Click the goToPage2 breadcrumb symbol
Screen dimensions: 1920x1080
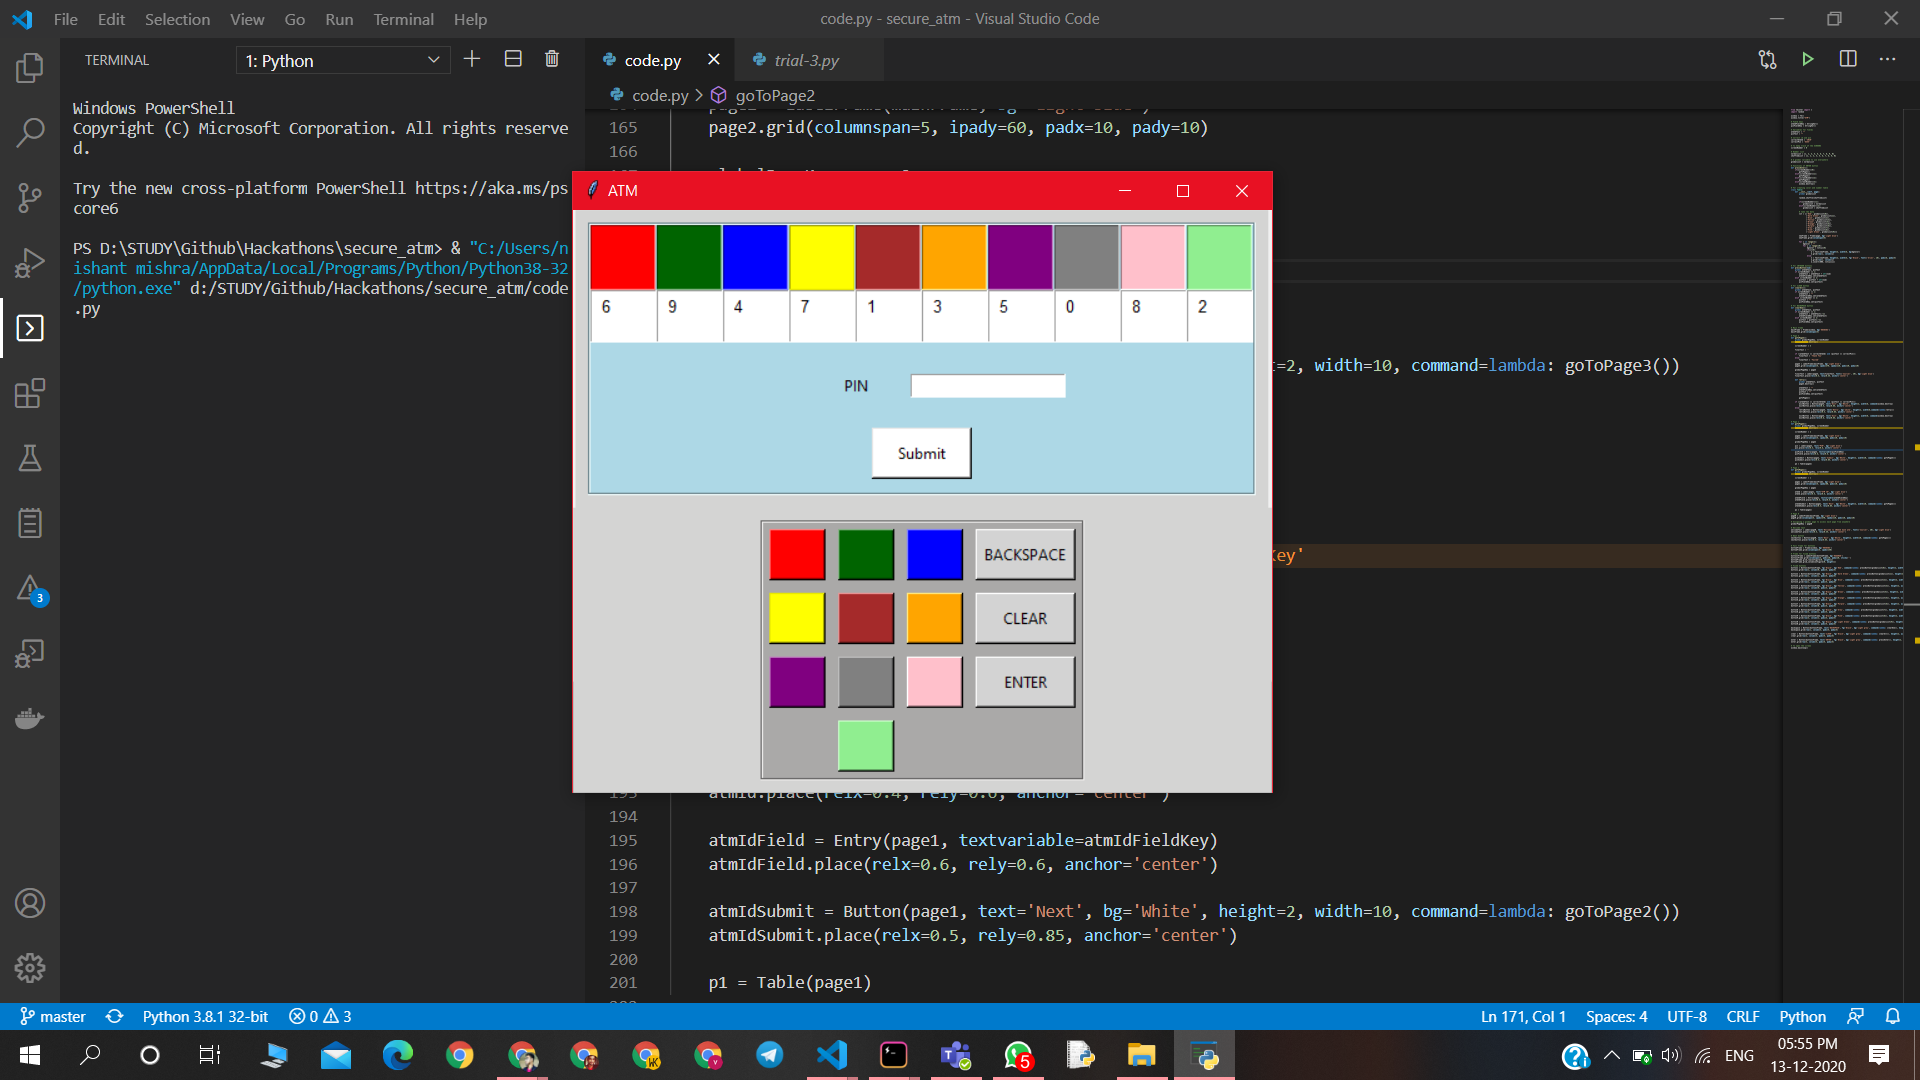click(x=774, y=96)
